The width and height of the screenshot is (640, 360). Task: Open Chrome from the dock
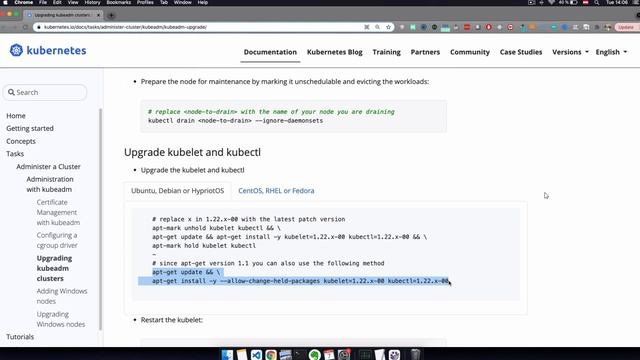click(x=271, y=354)
